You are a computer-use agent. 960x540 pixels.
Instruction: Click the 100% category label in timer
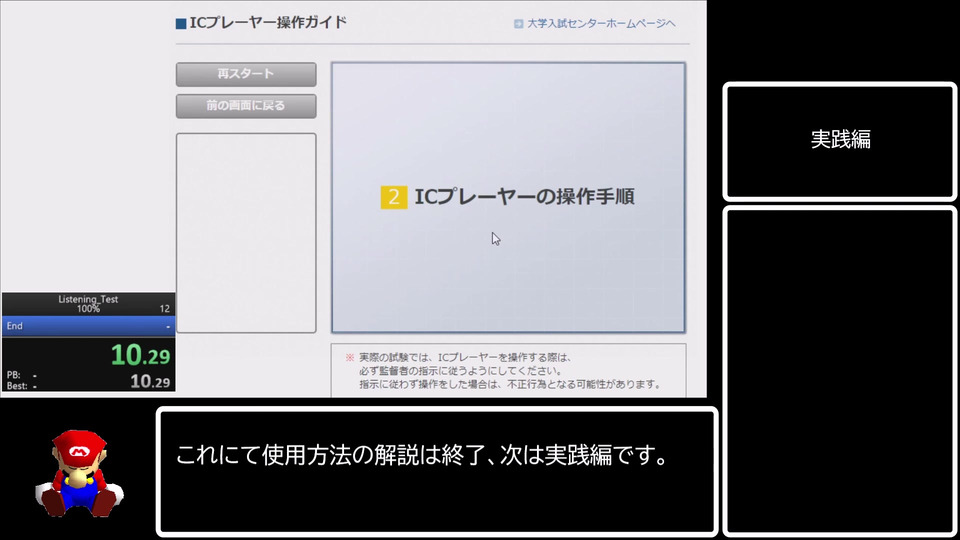88,309
